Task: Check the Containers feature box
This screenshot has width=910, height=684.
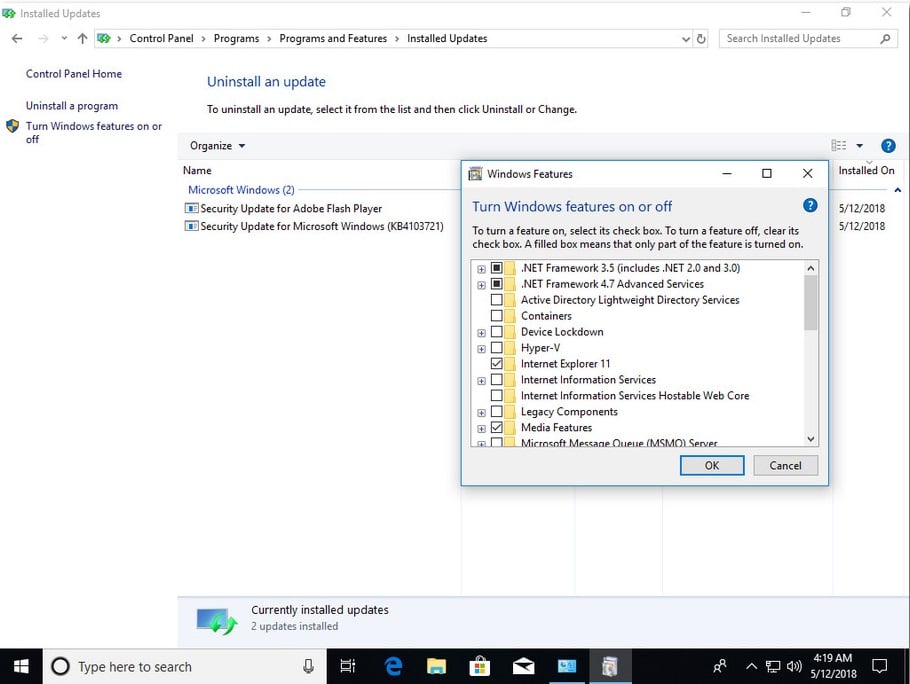Action: tap(497, 316)
